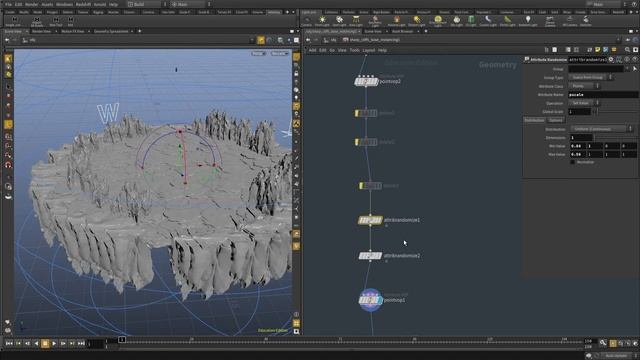Viewport: 640px width, 360px height.
Task: Open the File menu
Action: (8, 4)
